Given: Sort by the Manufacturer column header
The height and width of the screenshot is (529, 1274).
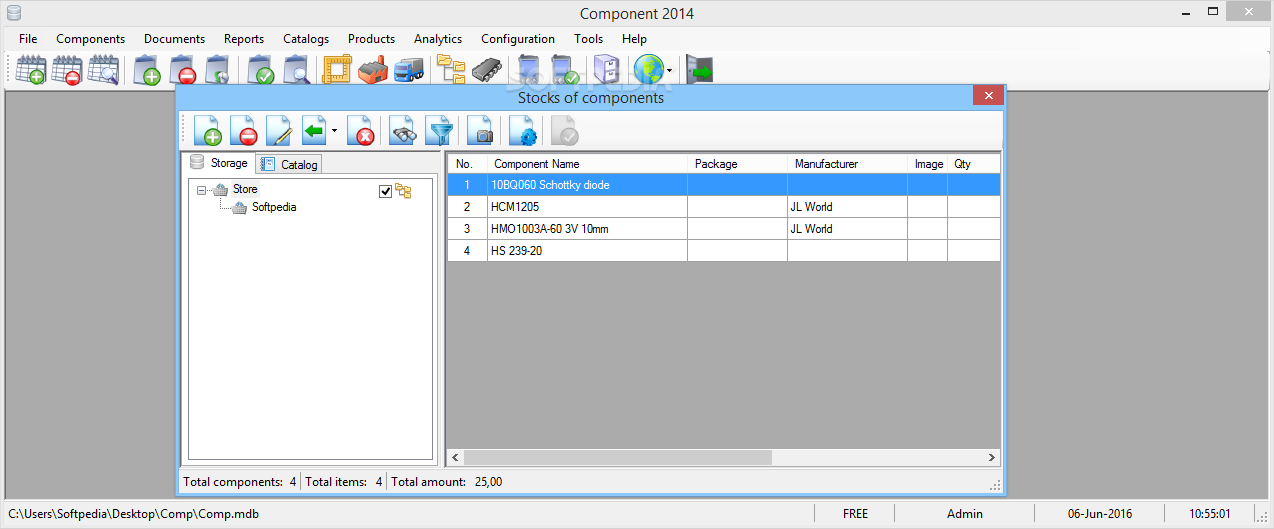Looking at the screenshot, I should click(847, 164).
